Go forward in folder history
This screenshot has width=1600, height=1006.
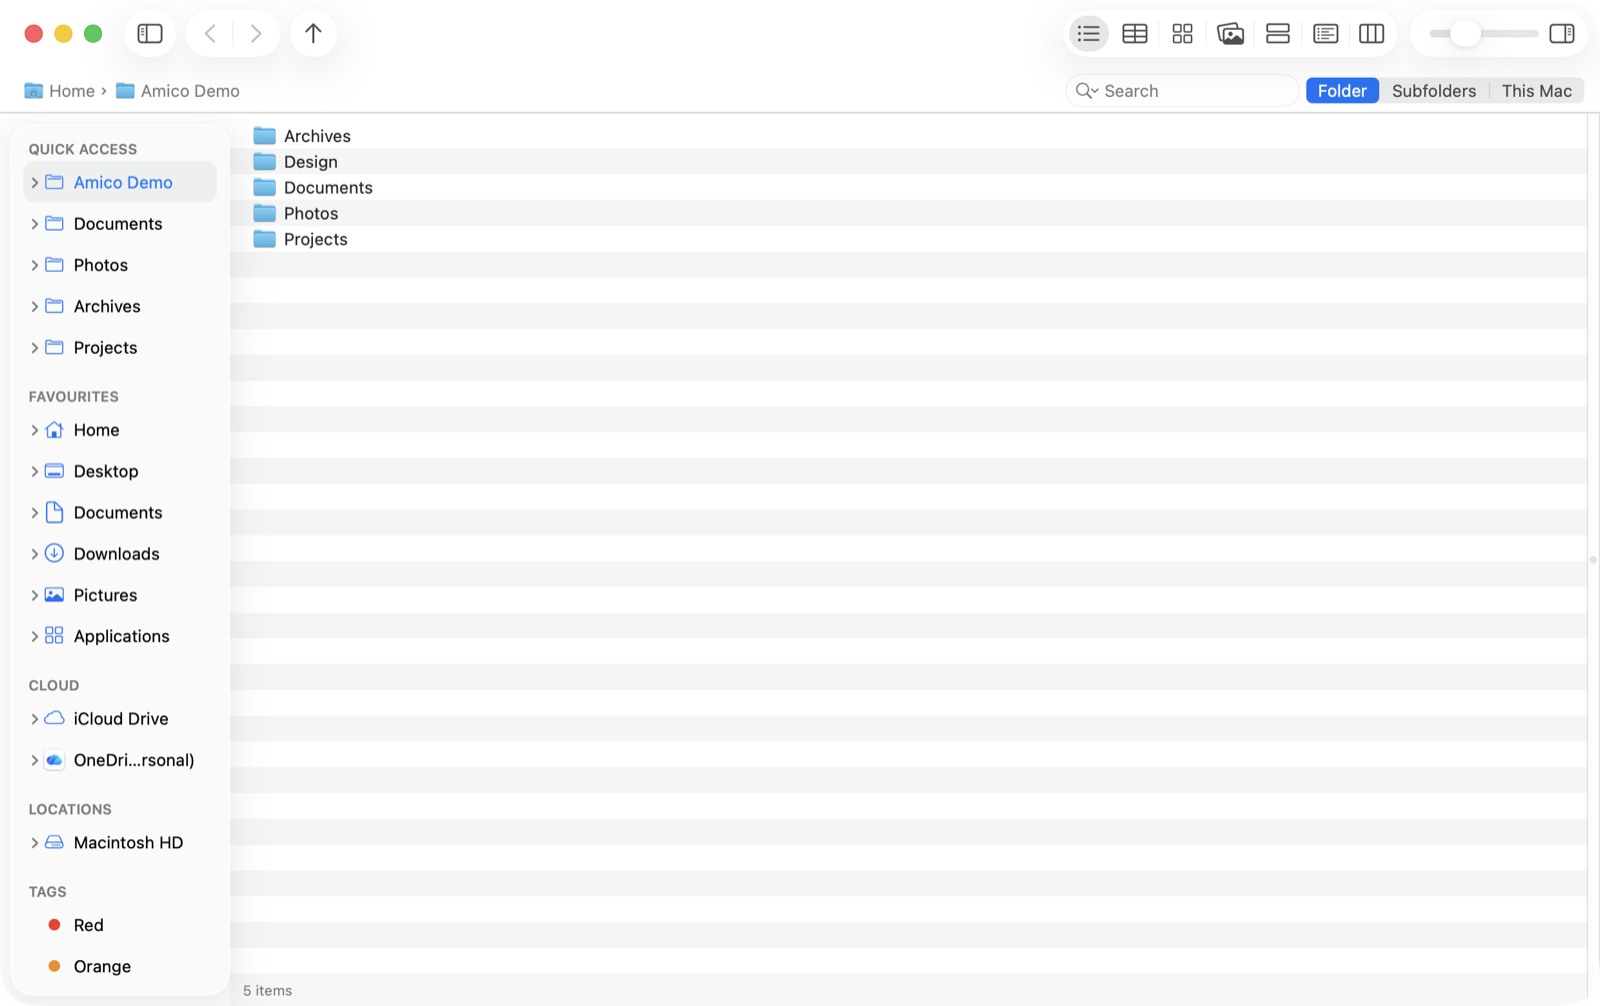[x=256, y=33]
